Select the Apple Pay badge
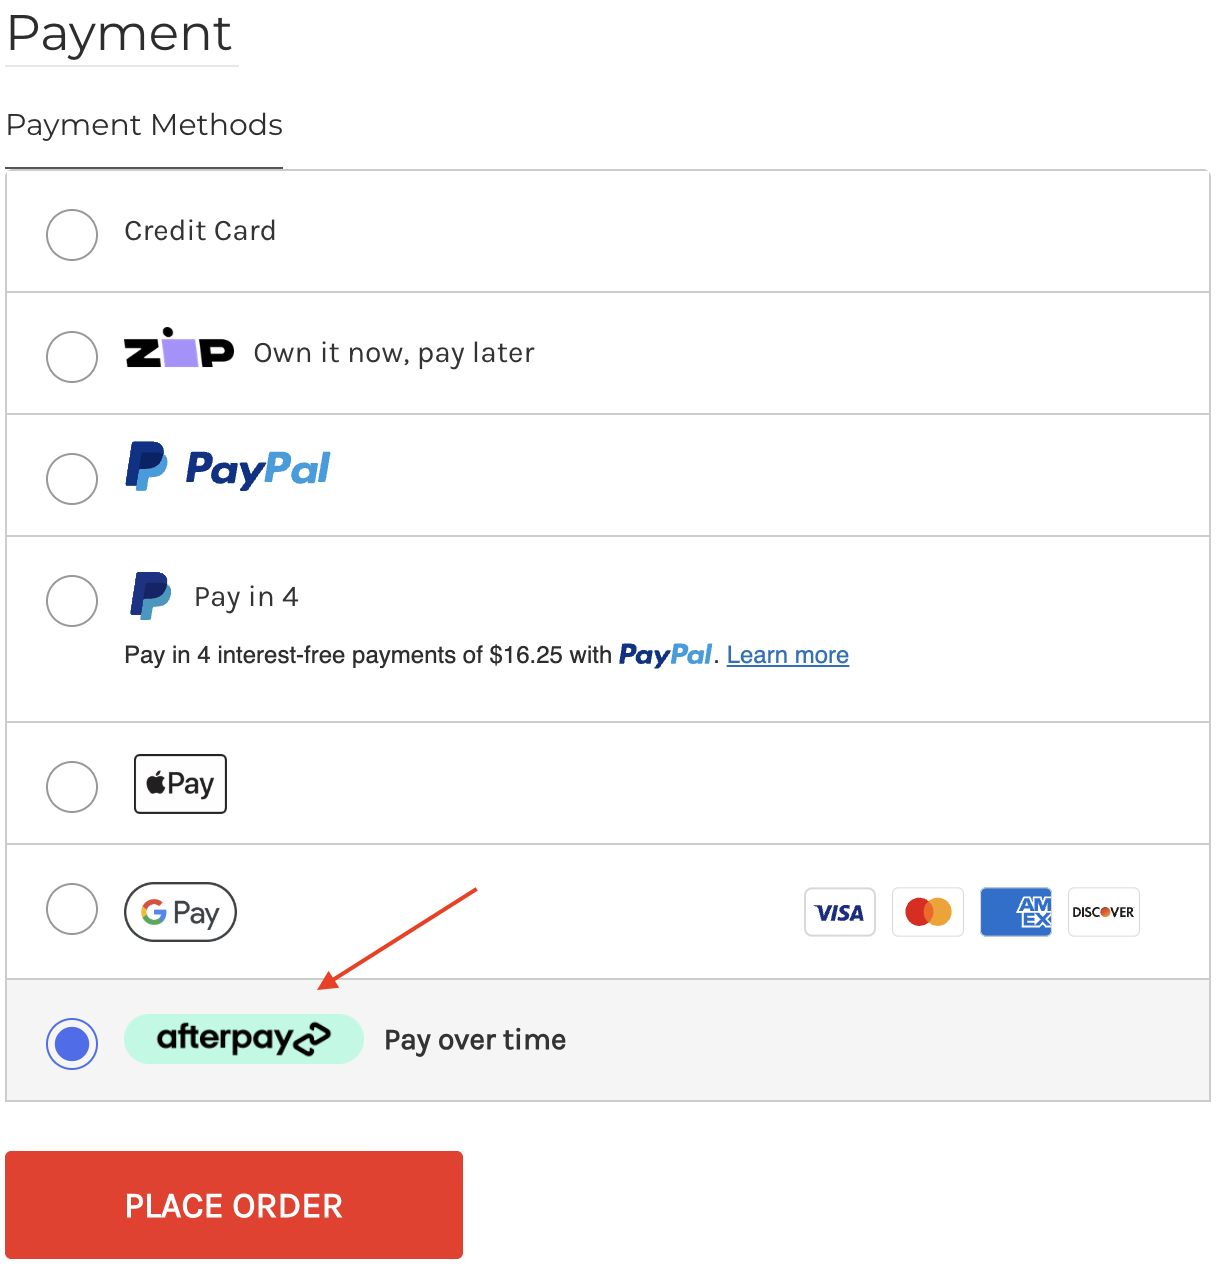Image resolution: width=1222 pixels, height=1272 pixels. click(180, 783)
